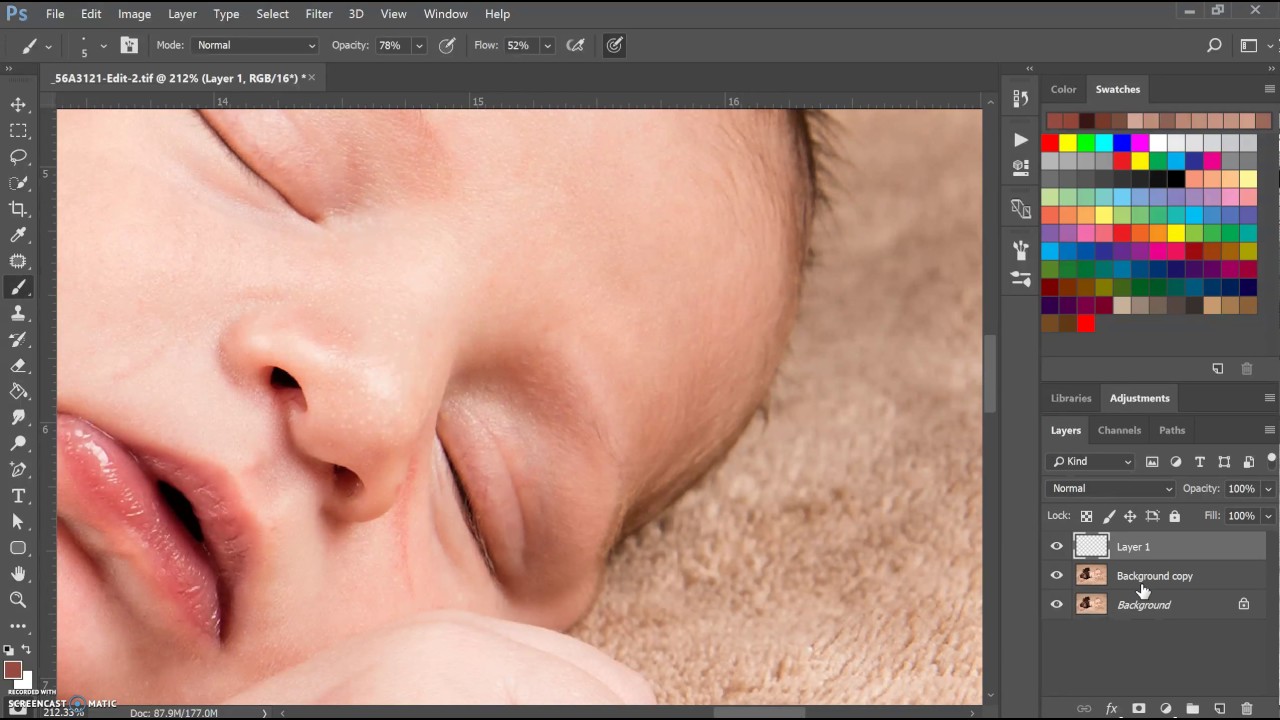The width and height of the screenshot is (1280, 720).
Task: Add a layer mask
Action: pos(1138,709)
